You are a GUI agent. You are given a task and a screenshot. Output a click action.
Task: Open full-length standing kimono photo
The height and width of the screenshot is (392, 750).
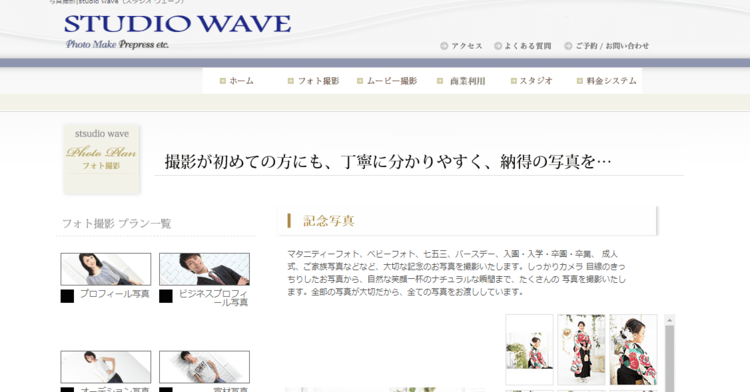click(581, 349)
